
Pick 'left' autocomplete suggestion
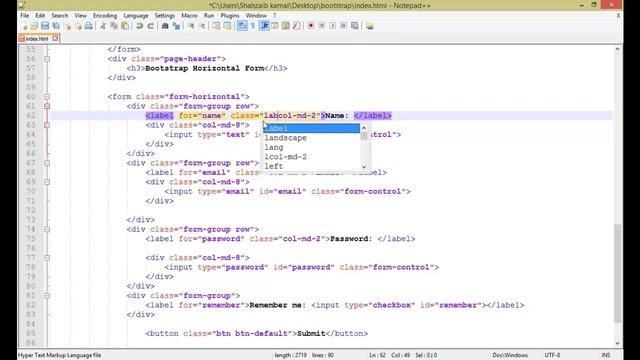[x=311, y=166]
